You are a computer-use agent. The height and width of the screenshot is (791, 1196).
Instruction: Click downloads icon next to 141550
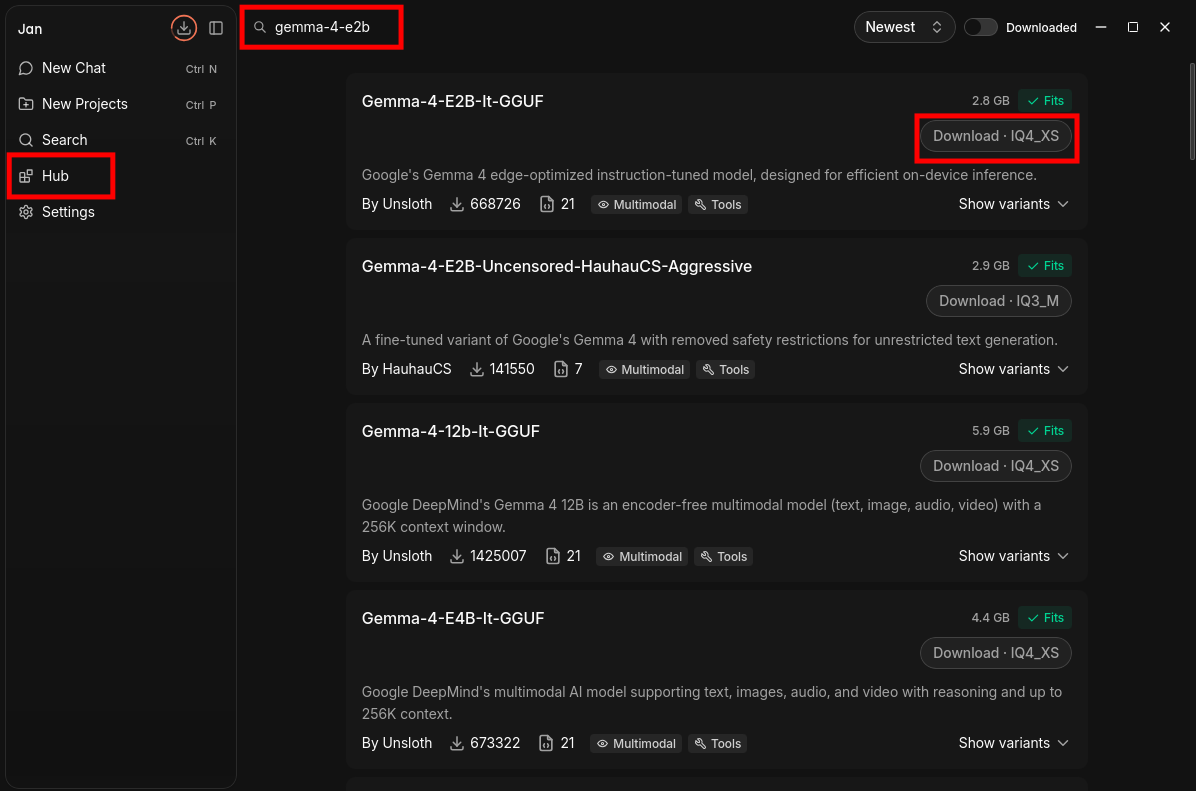pos(477,369)
